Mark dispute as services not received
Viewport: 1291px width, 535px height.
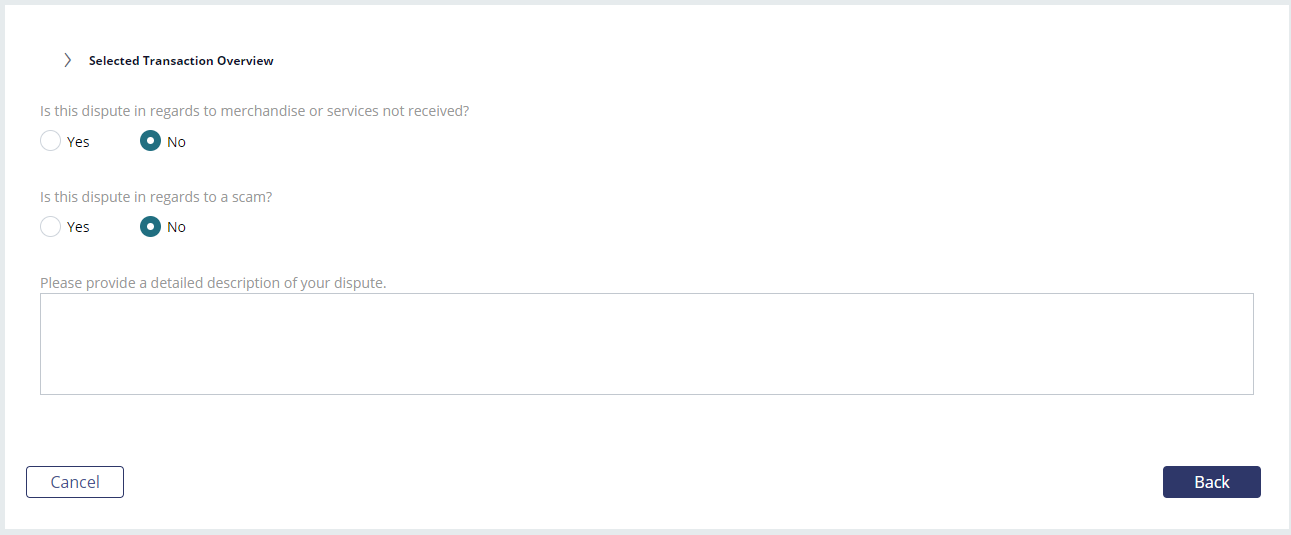[x=50, y=141]
